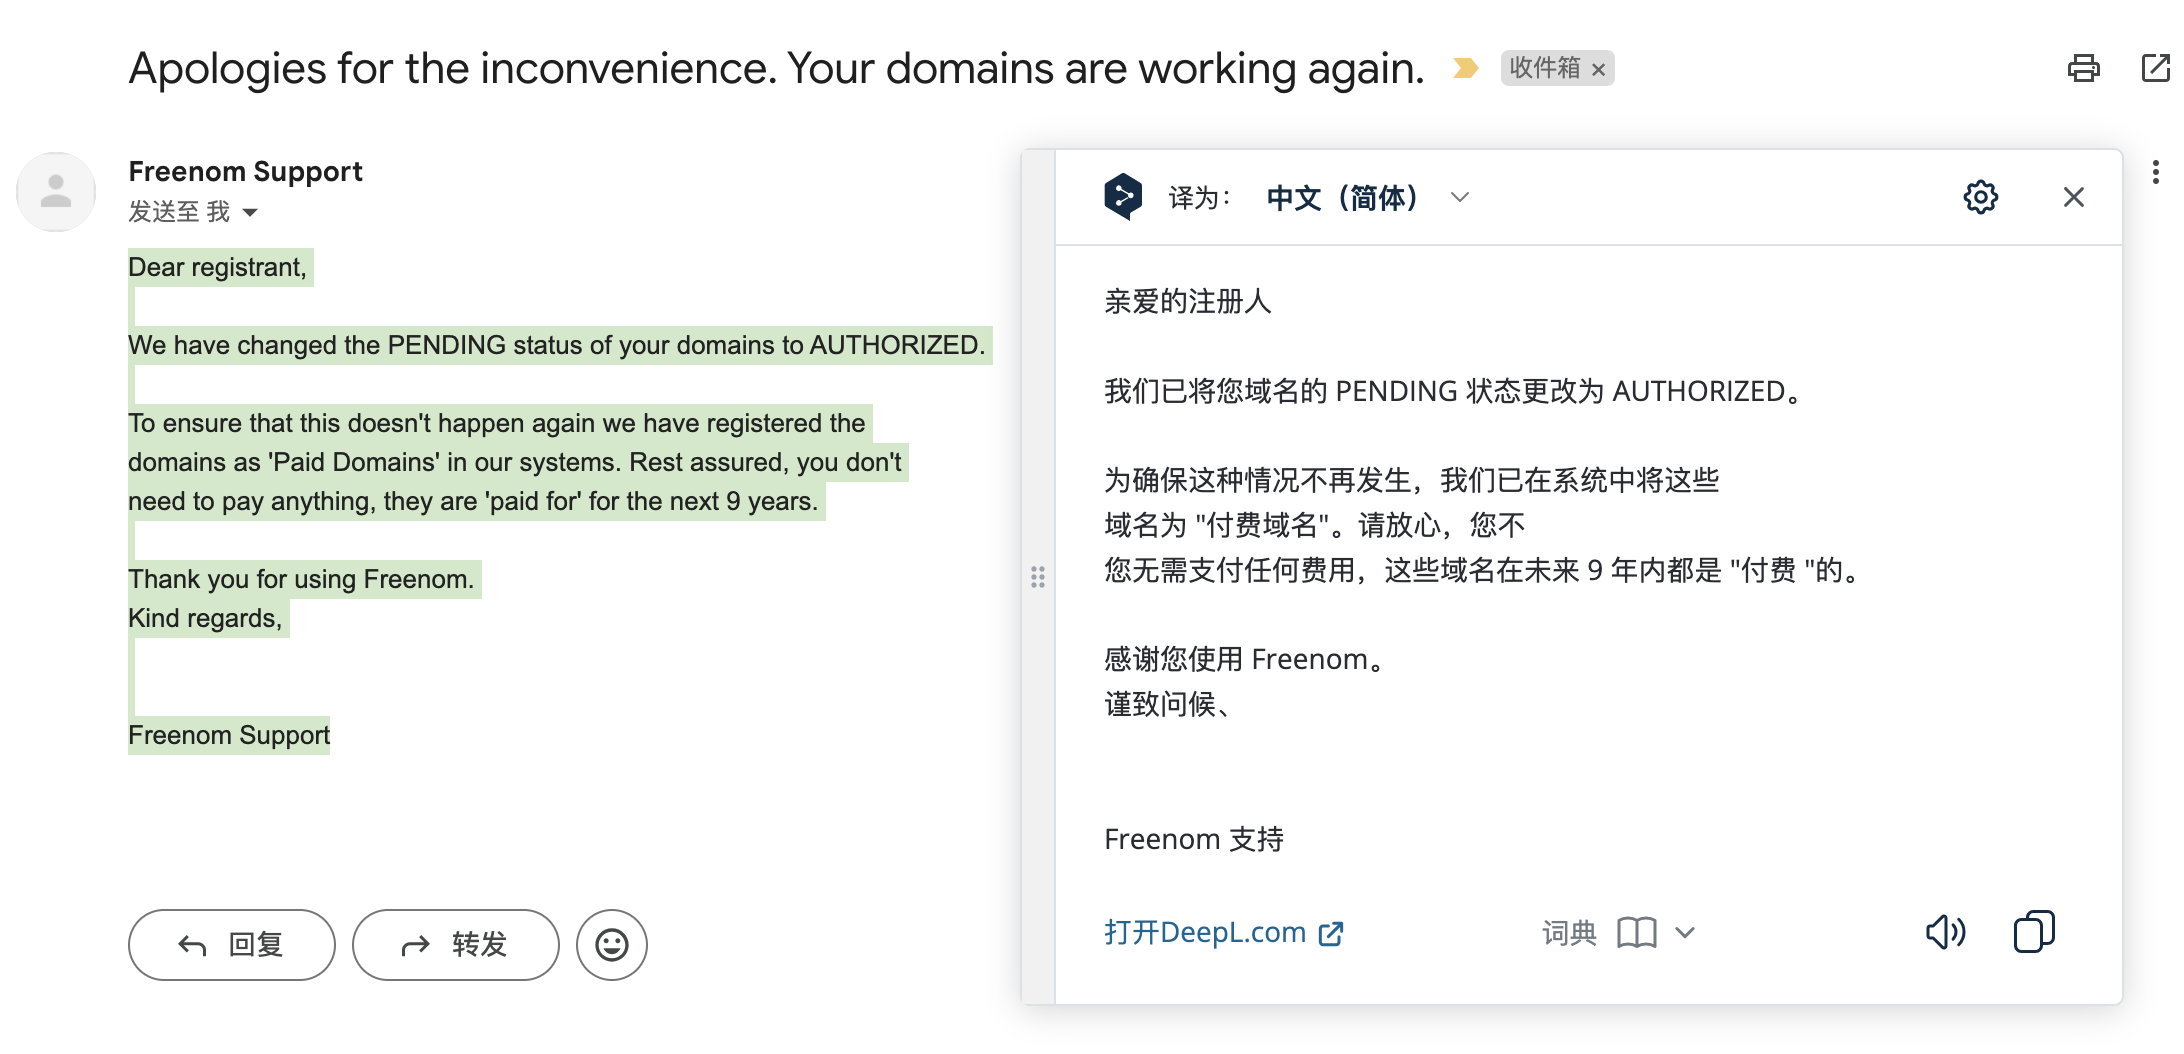Expand the 词典 dictionary chevron
This screenshot has width=2184, height=1054.
pos(1685,933)
